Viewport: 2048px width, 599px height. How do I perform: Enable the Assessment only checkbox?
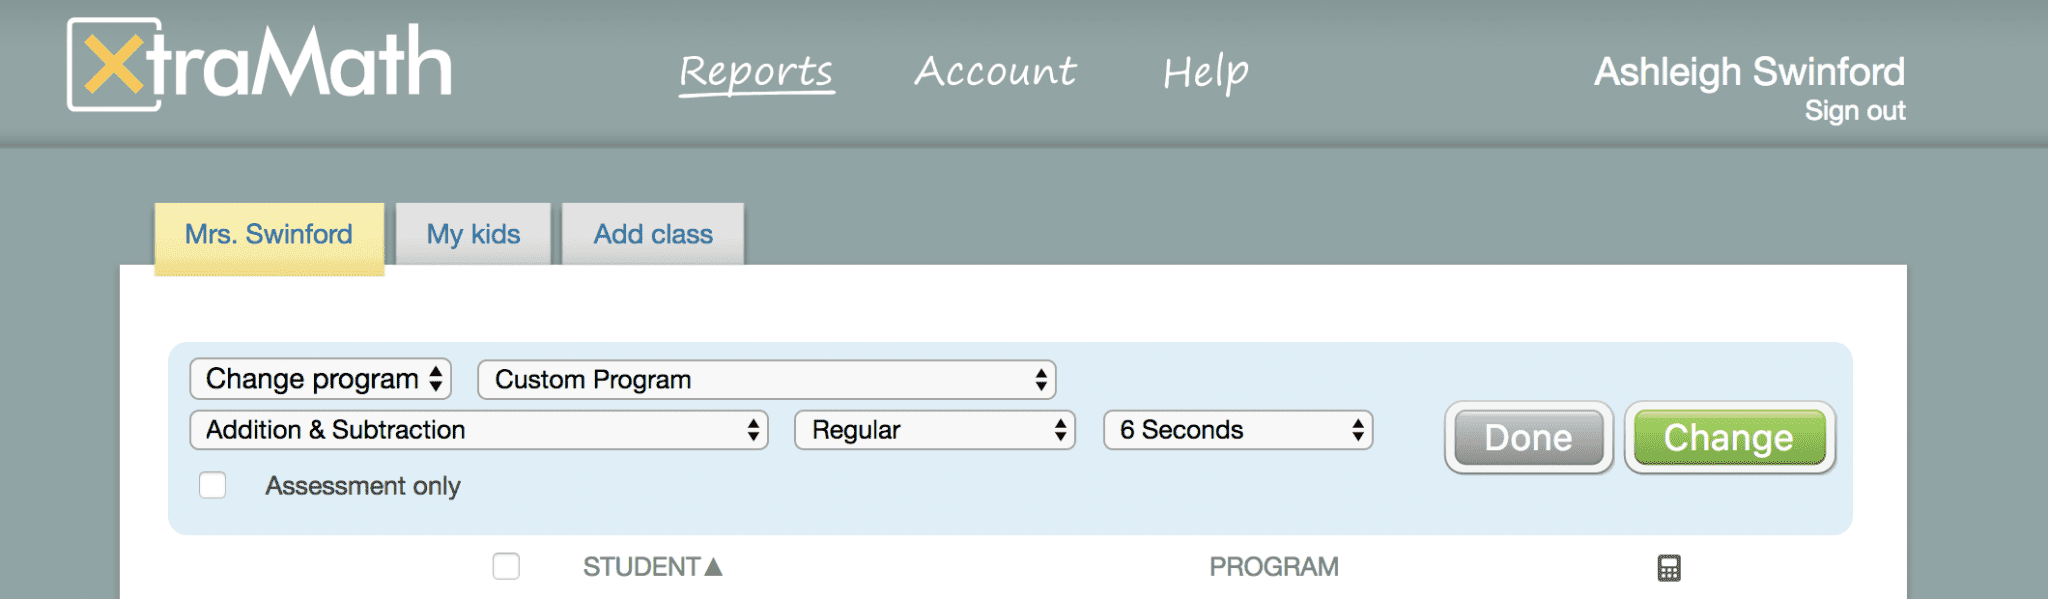[213, 485]
